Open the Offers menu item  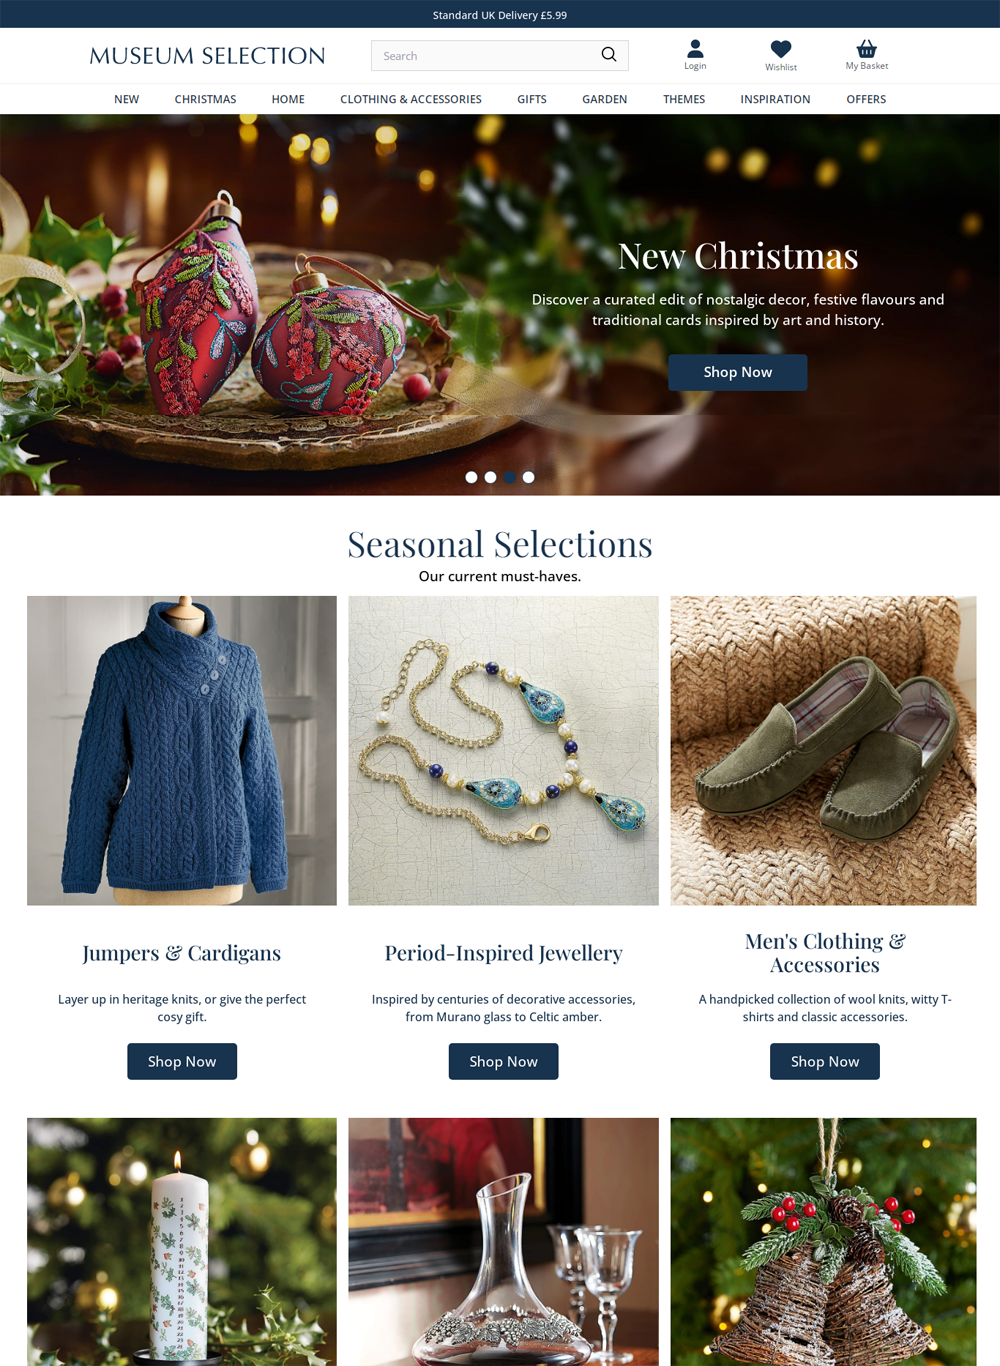click(x=866, y=99)
